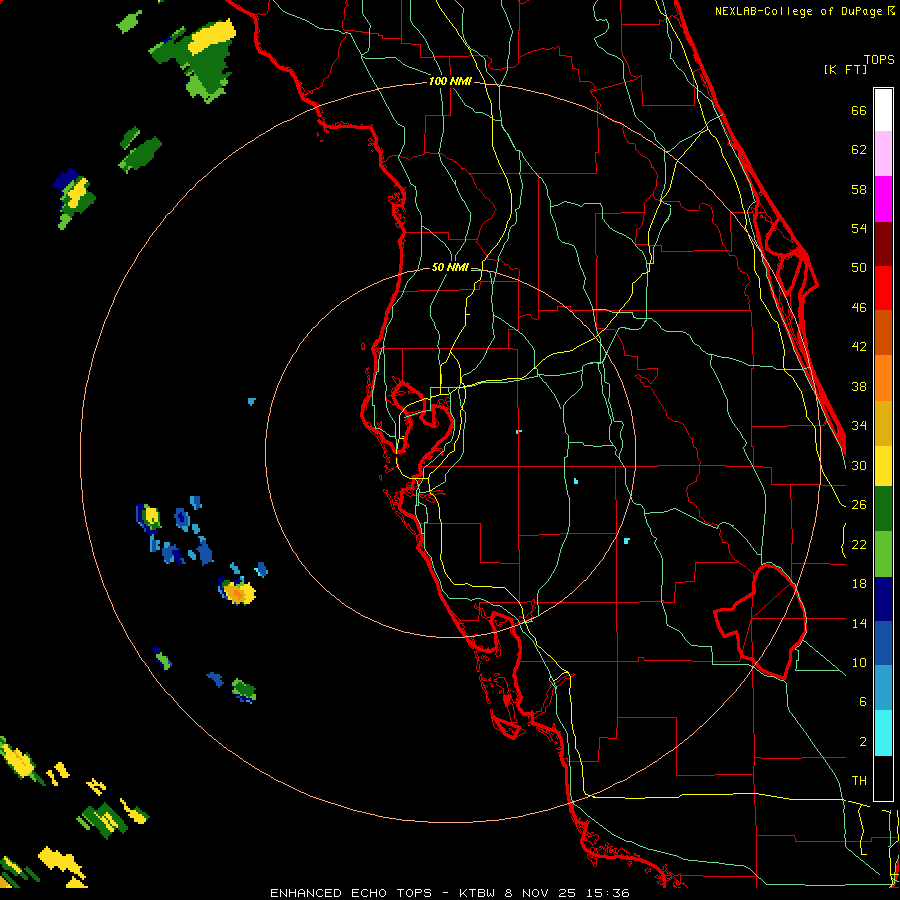Click the 'KTBW' radar site identifier
900x900 pixels.
[479, 893]
